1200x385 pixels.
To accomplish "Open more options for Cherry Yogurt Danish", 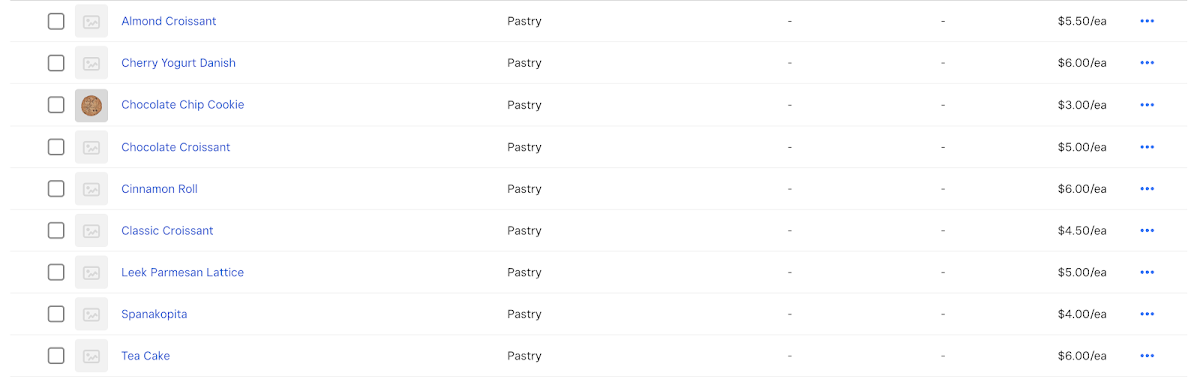I will [x=1147, y=63].
